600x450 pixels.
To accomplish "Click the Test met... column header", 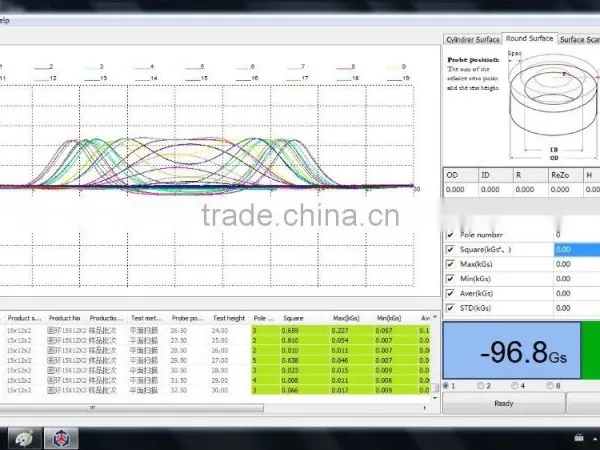I will pyautogui.click(x=147, y=318).
